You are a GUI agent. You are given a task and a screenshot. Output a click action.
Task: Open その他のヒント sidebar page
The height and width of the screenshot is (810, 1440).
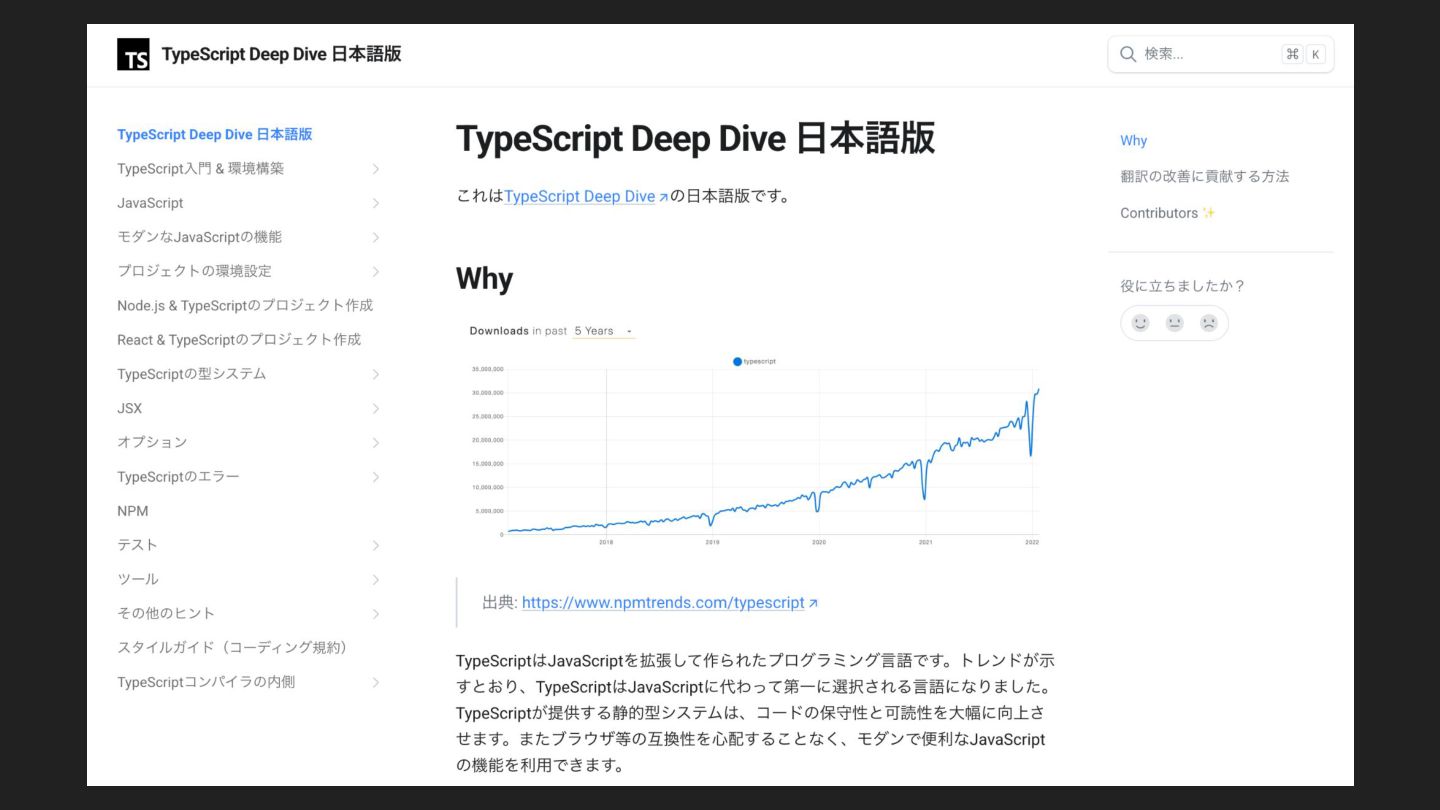[166, 613]
